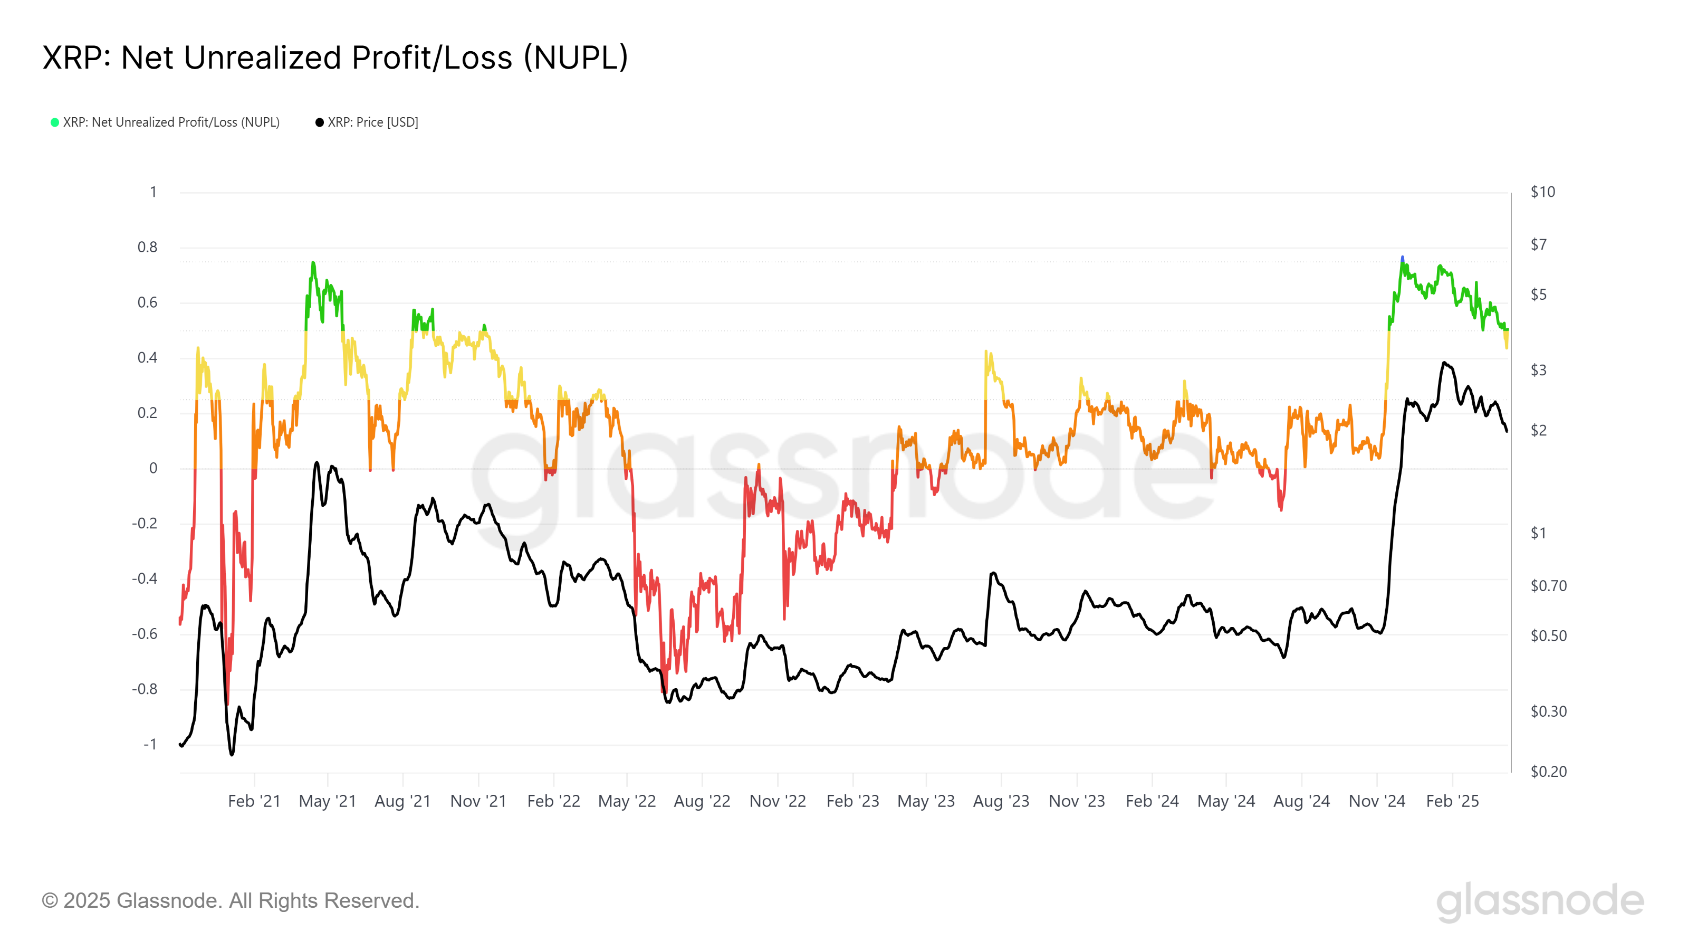The image size is (1688, 950).
Task: Click the Glassnode copyright notice text
Action: coord(231,901)
